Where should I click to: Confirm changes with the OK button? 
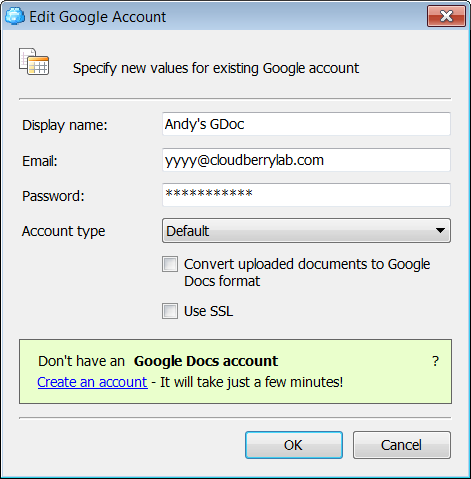(x=294, y=445)
